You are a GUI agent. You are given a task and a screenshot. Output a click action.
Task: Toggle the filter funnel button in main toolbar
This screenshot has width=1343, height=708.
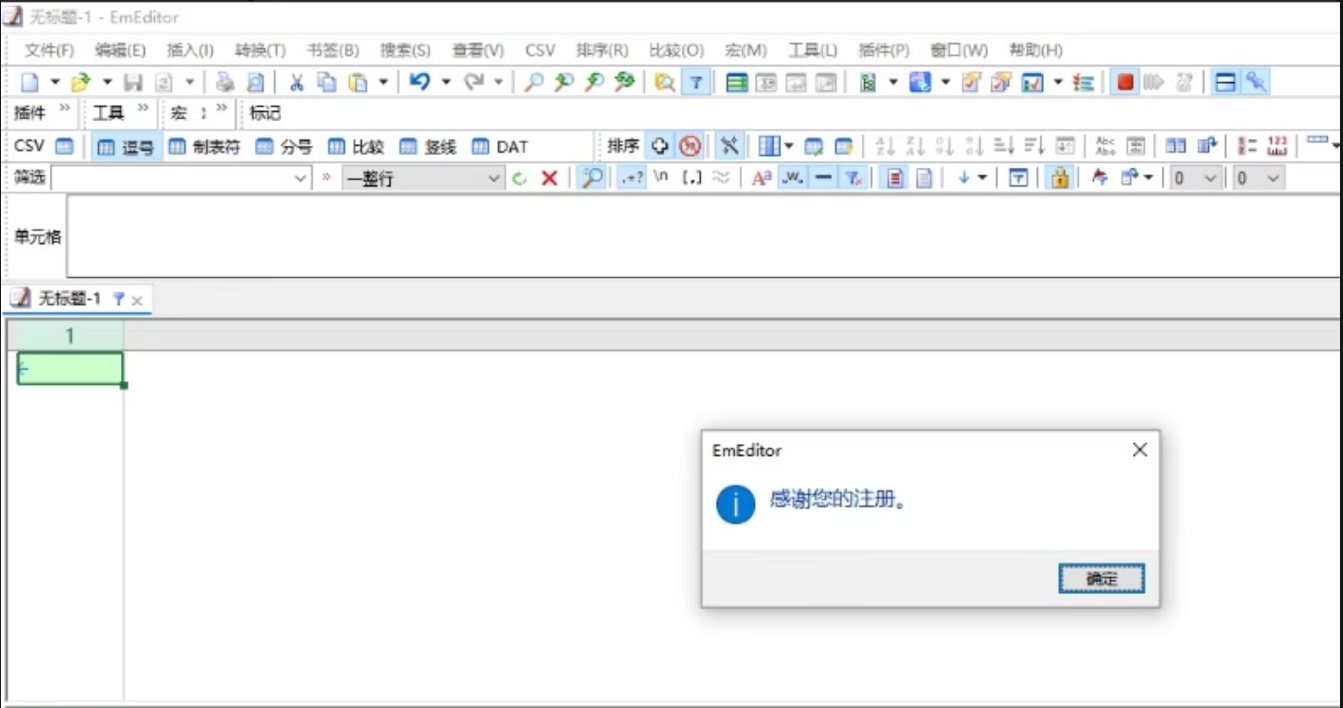coord(696,82)
